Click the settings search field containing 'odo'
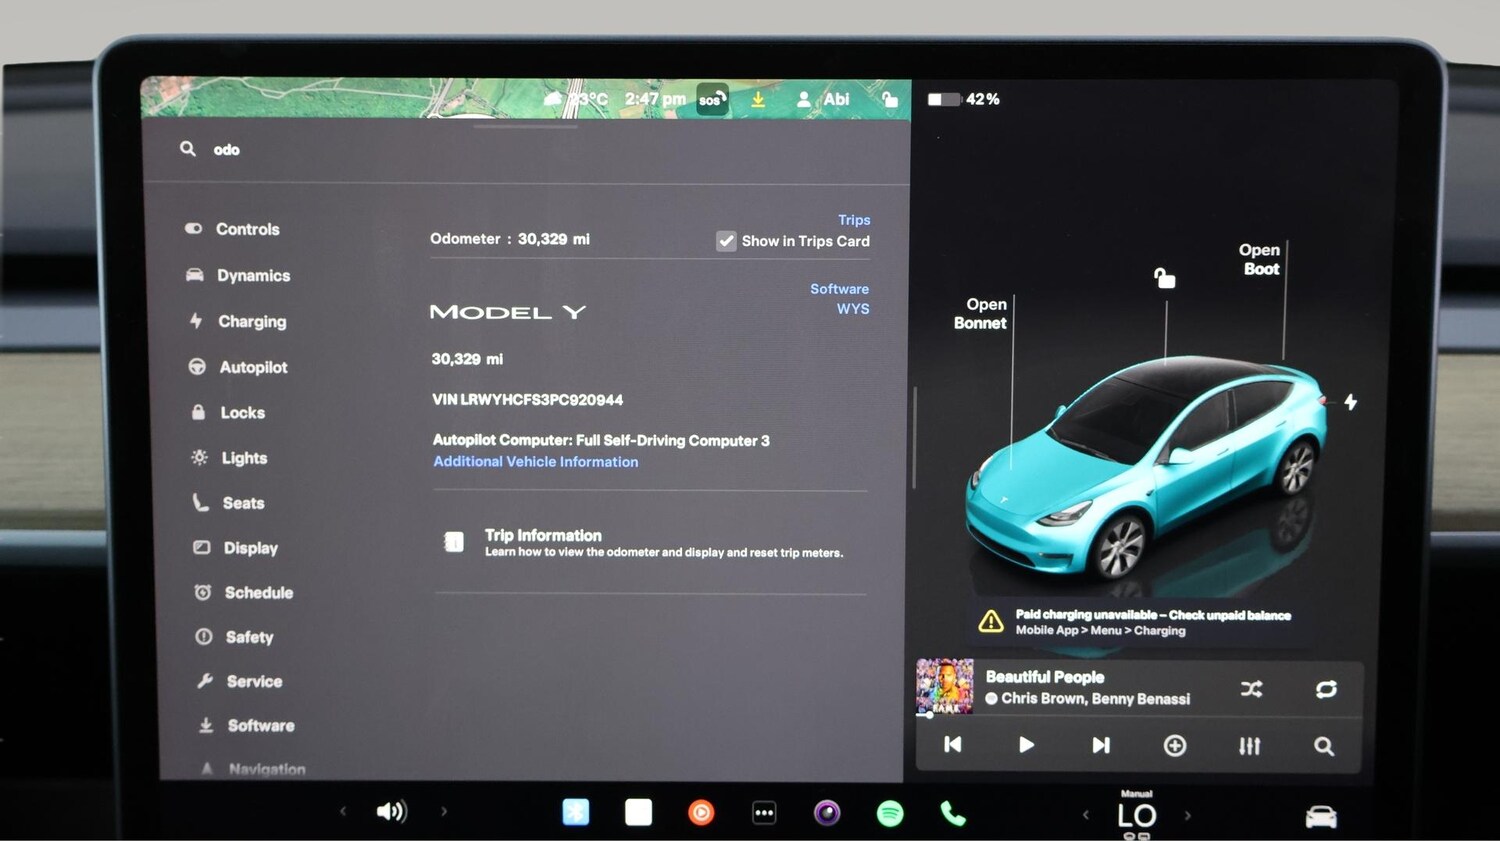This screenshot has height=841, width=1500. (x=526, y=149)
